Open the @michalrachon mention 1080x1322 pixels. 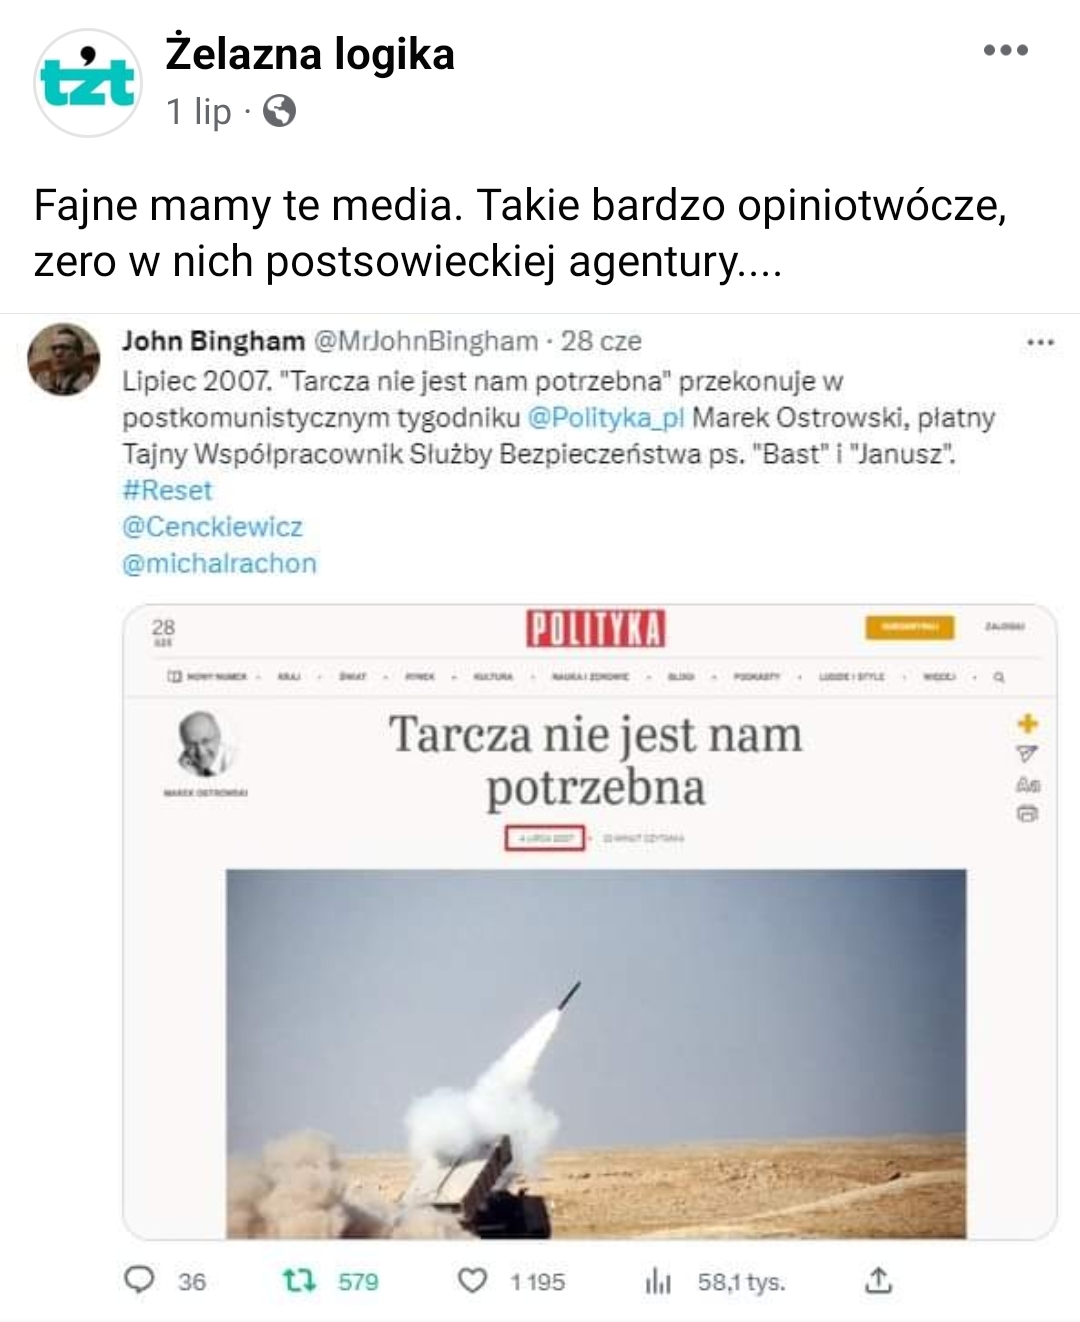click(x=219, y=564)
